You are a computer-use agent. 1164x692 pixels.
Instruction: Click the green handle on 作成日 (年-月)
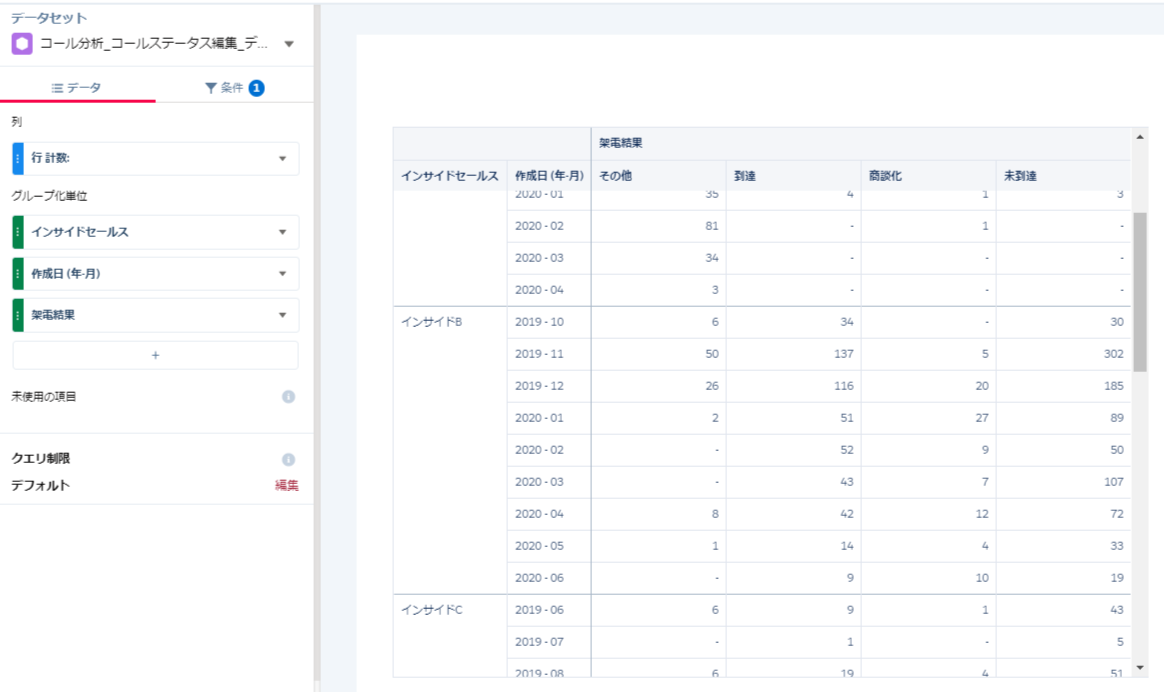(18, 273)
